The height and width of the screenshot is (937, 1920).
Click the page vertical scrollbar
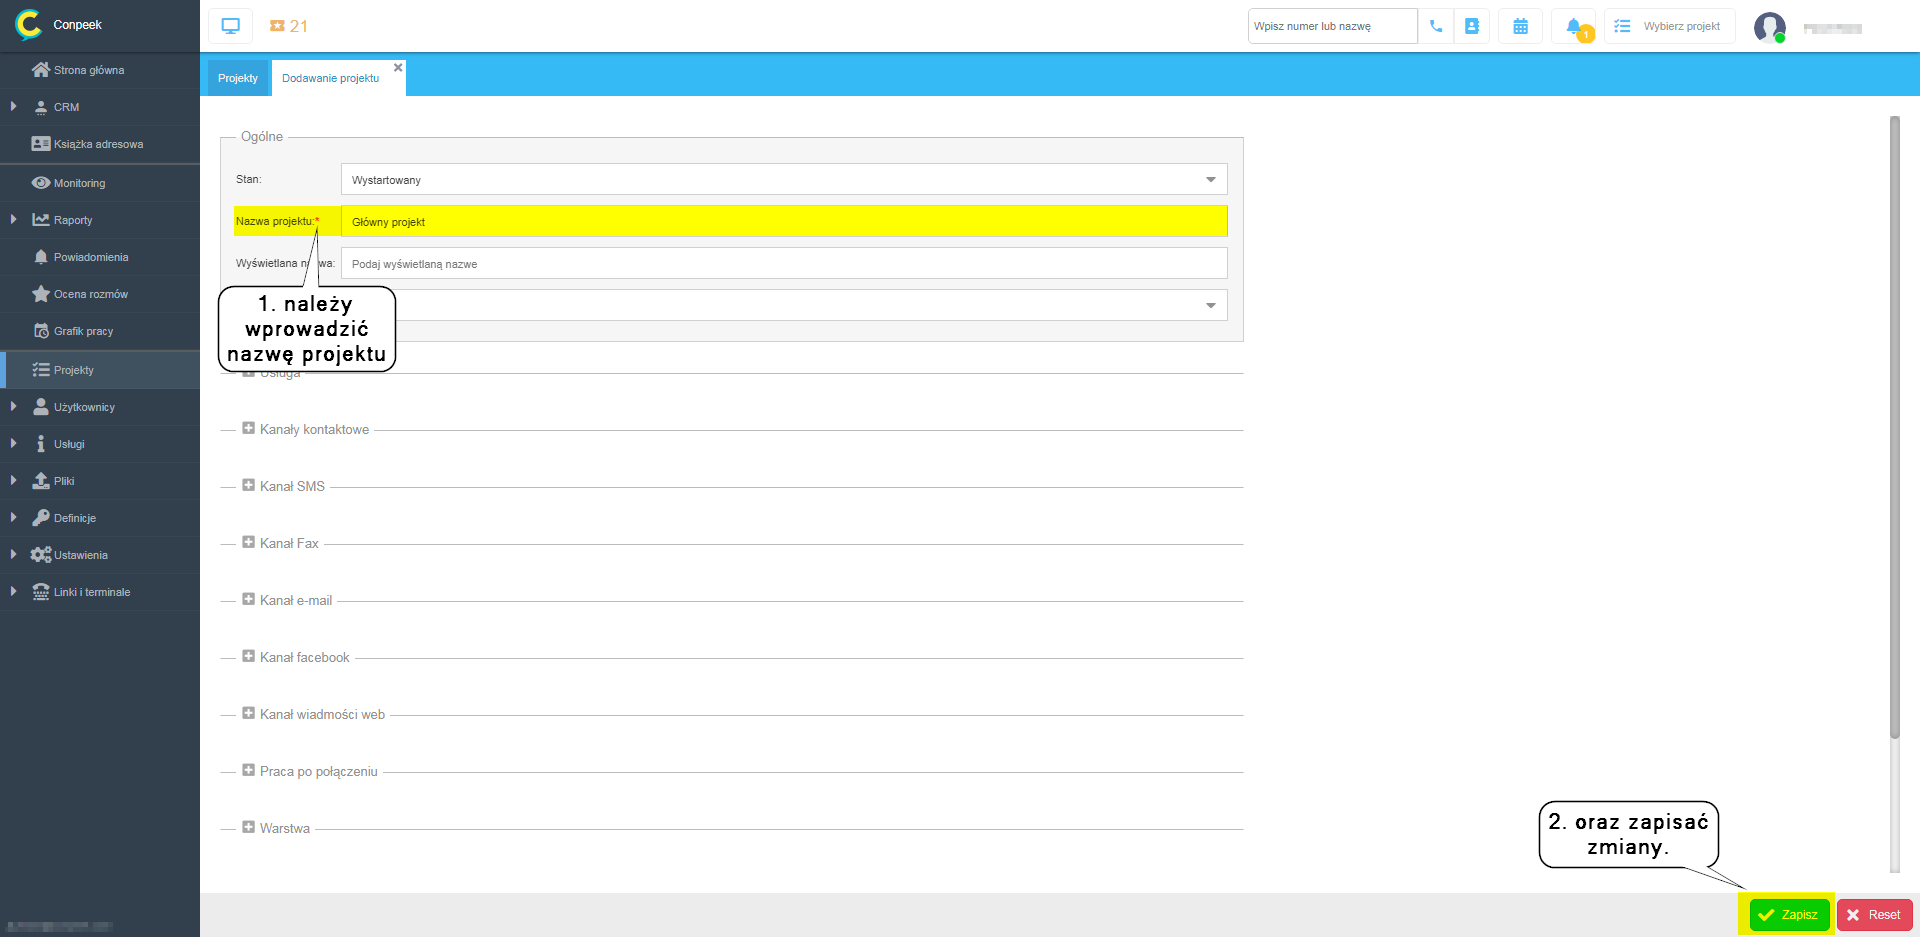click(1894, 428)
